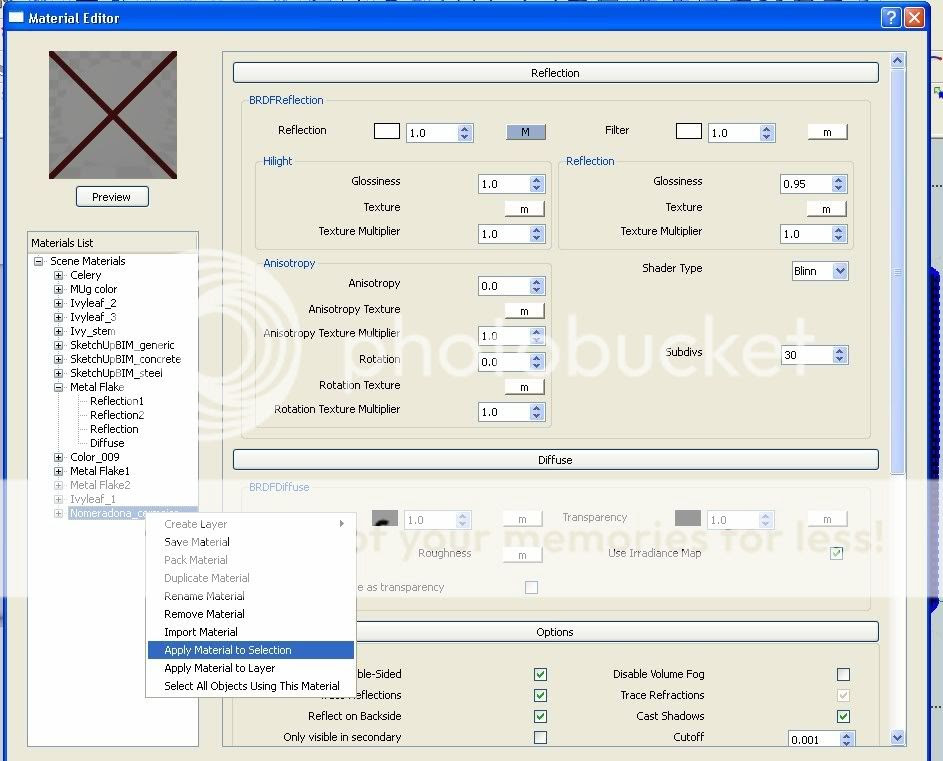The image size is (943, 761).
Task: Click the Reflection texture map M button
Action: [x=525, y=132]
